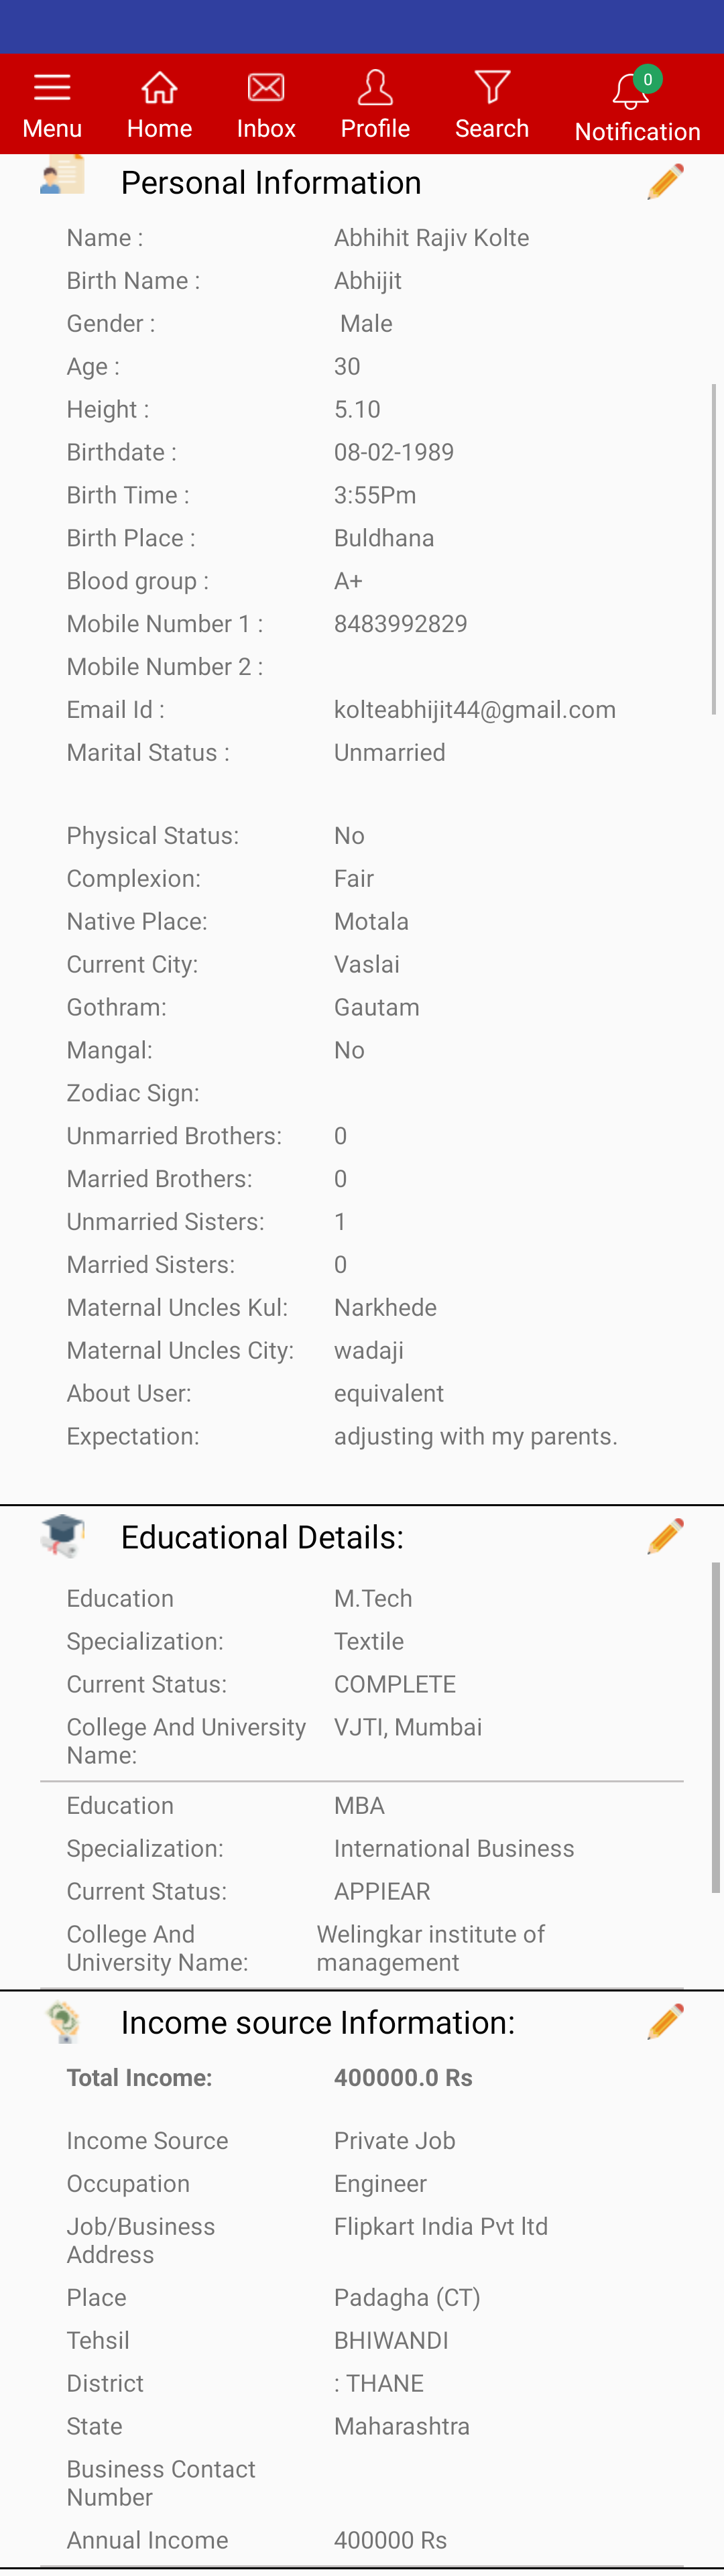Open the Notification bell icon

click(x=631, y=92)
